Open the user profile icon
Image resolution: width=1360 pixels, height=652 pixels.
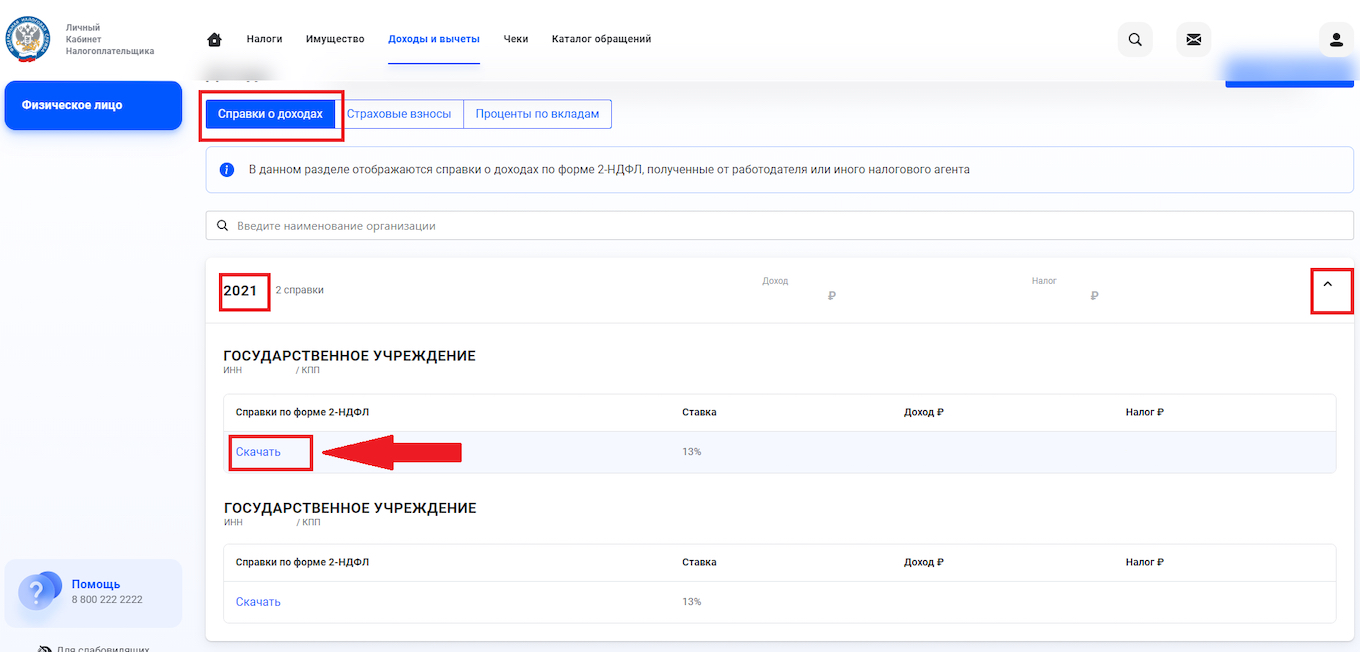click(1336, 40)
